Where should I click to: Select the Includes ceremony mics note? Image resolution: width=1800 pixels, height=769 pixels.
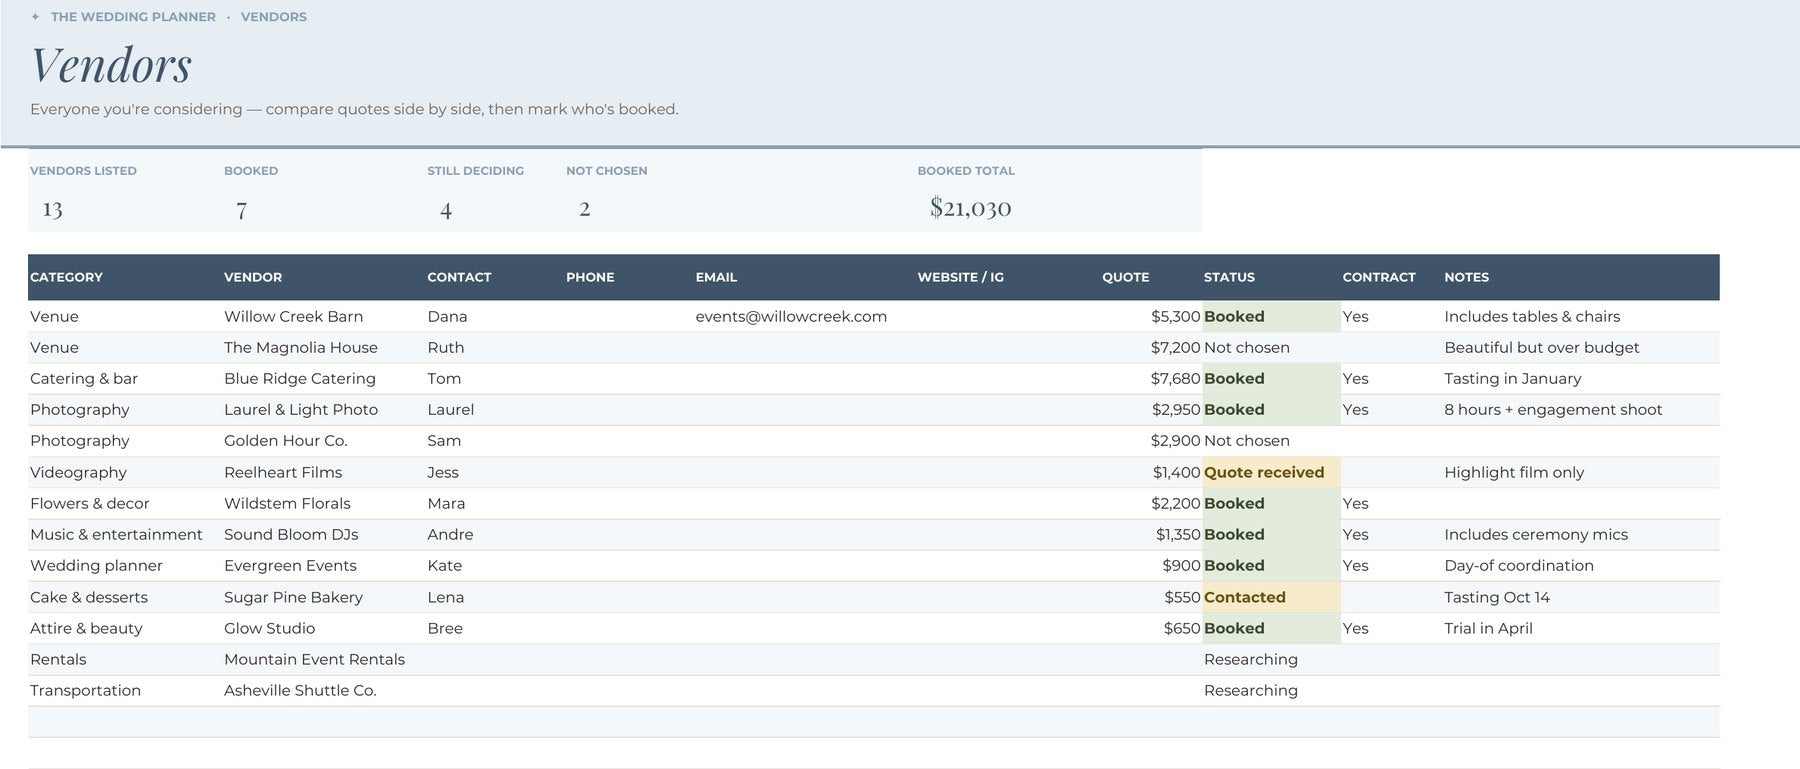[1536, 534]
